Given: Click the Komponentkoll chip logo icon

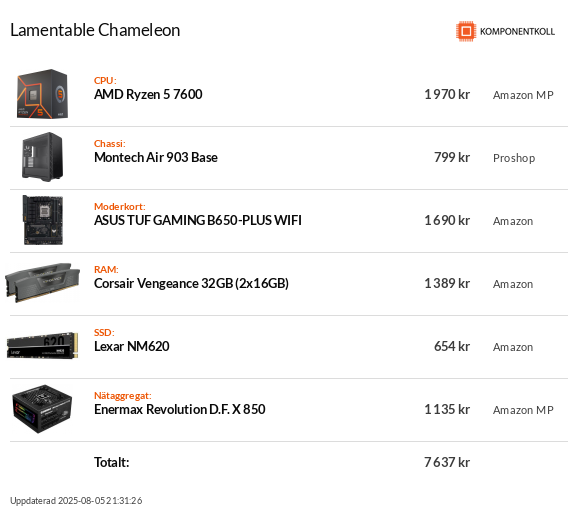Looking at the screenshot, I should tap(466, 31).
